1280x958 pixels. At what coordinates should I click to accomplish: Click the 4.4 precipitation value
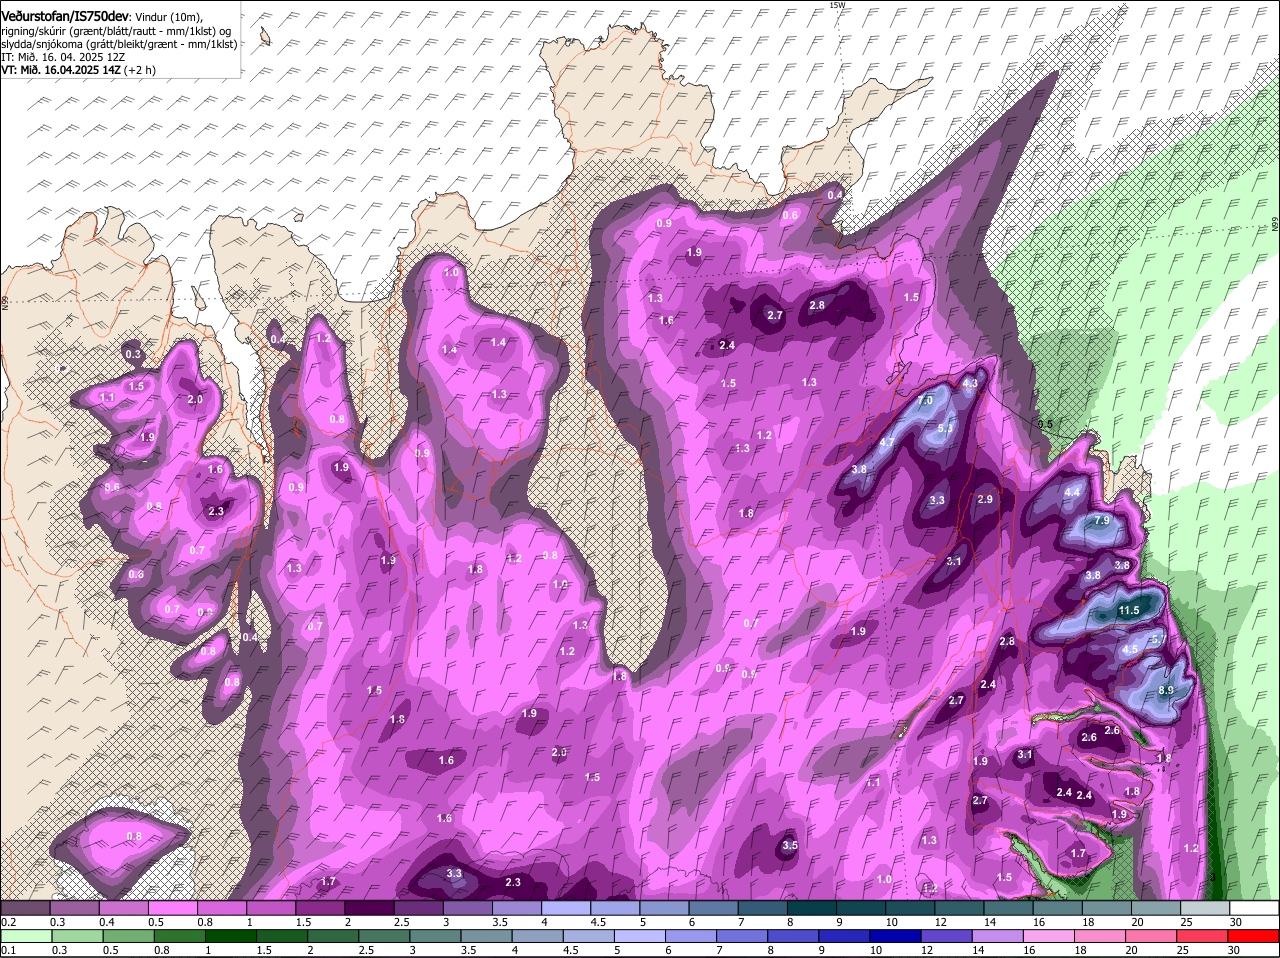[x=1072, y=492]
